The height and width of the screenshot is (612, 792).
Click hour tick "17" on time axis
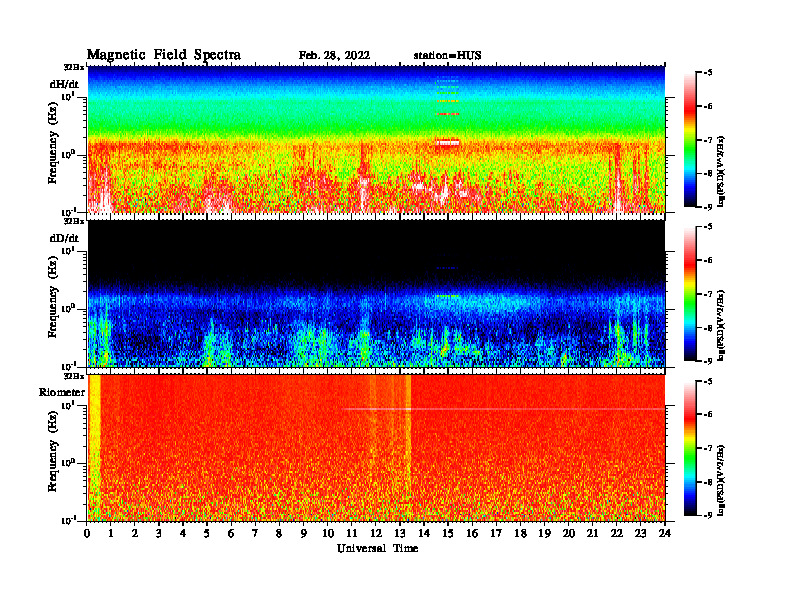tap(496, 534)
